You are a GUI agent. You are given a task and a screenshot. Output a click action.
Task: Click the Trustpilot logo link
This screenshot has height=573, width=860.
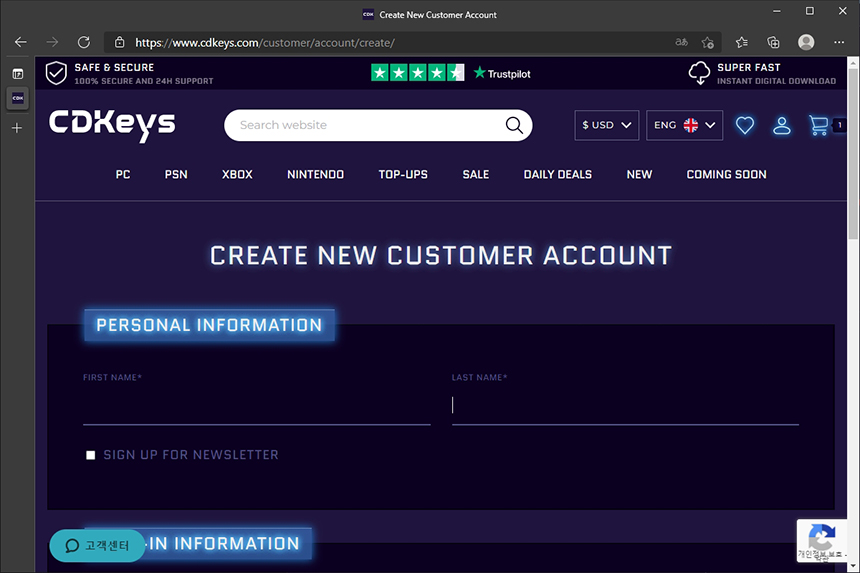pyautogui.click(x=502, y=73)
